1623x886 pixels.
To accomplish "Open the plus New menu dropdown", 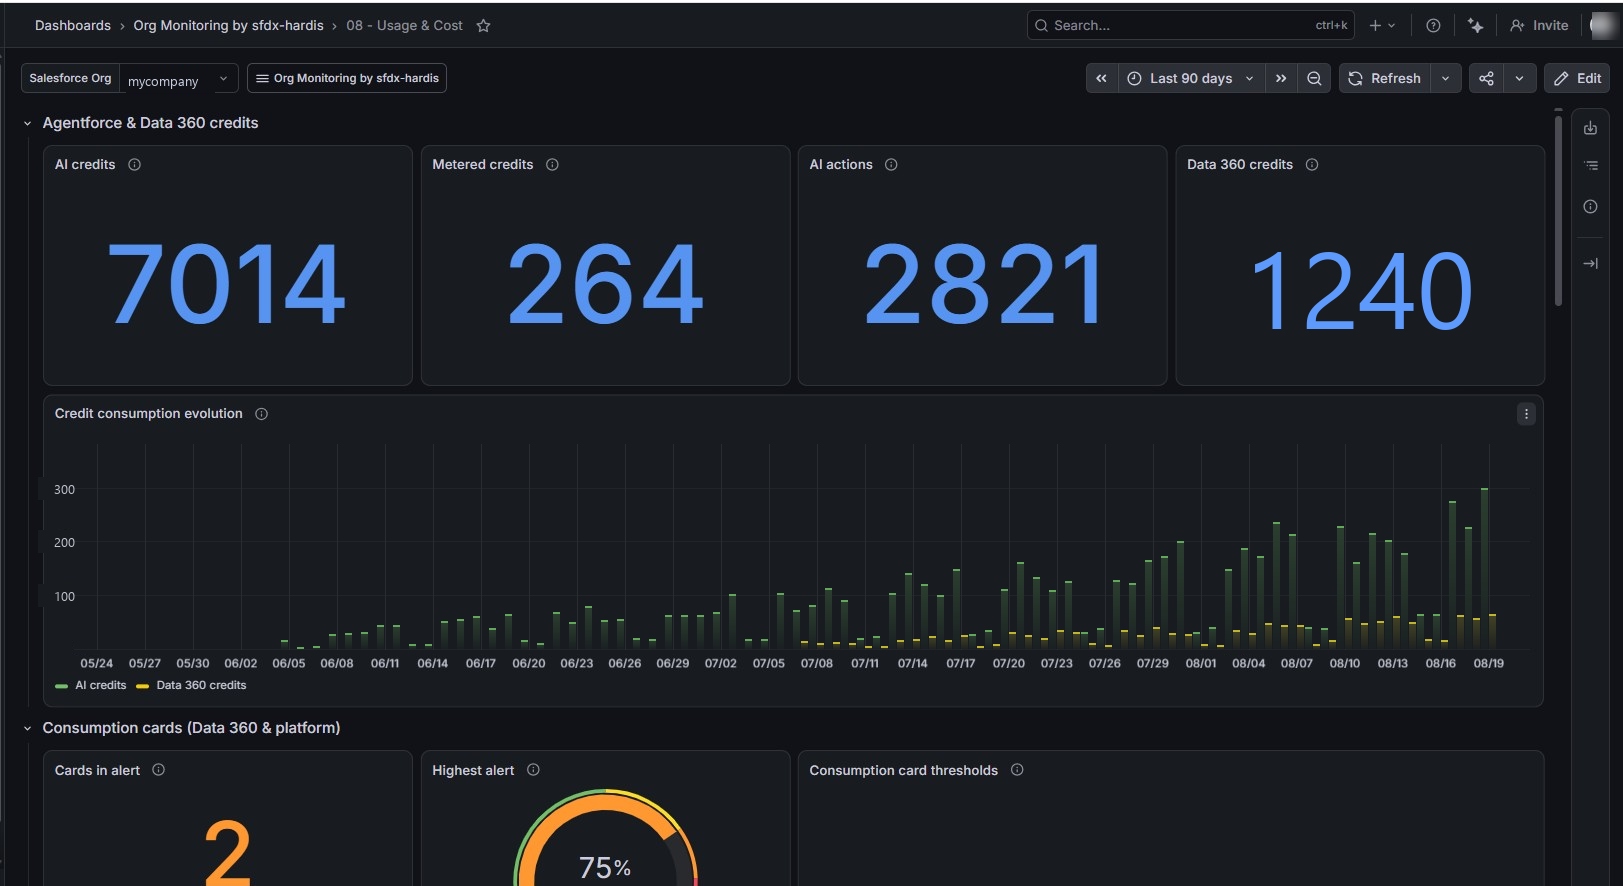I will (1382, 26).
